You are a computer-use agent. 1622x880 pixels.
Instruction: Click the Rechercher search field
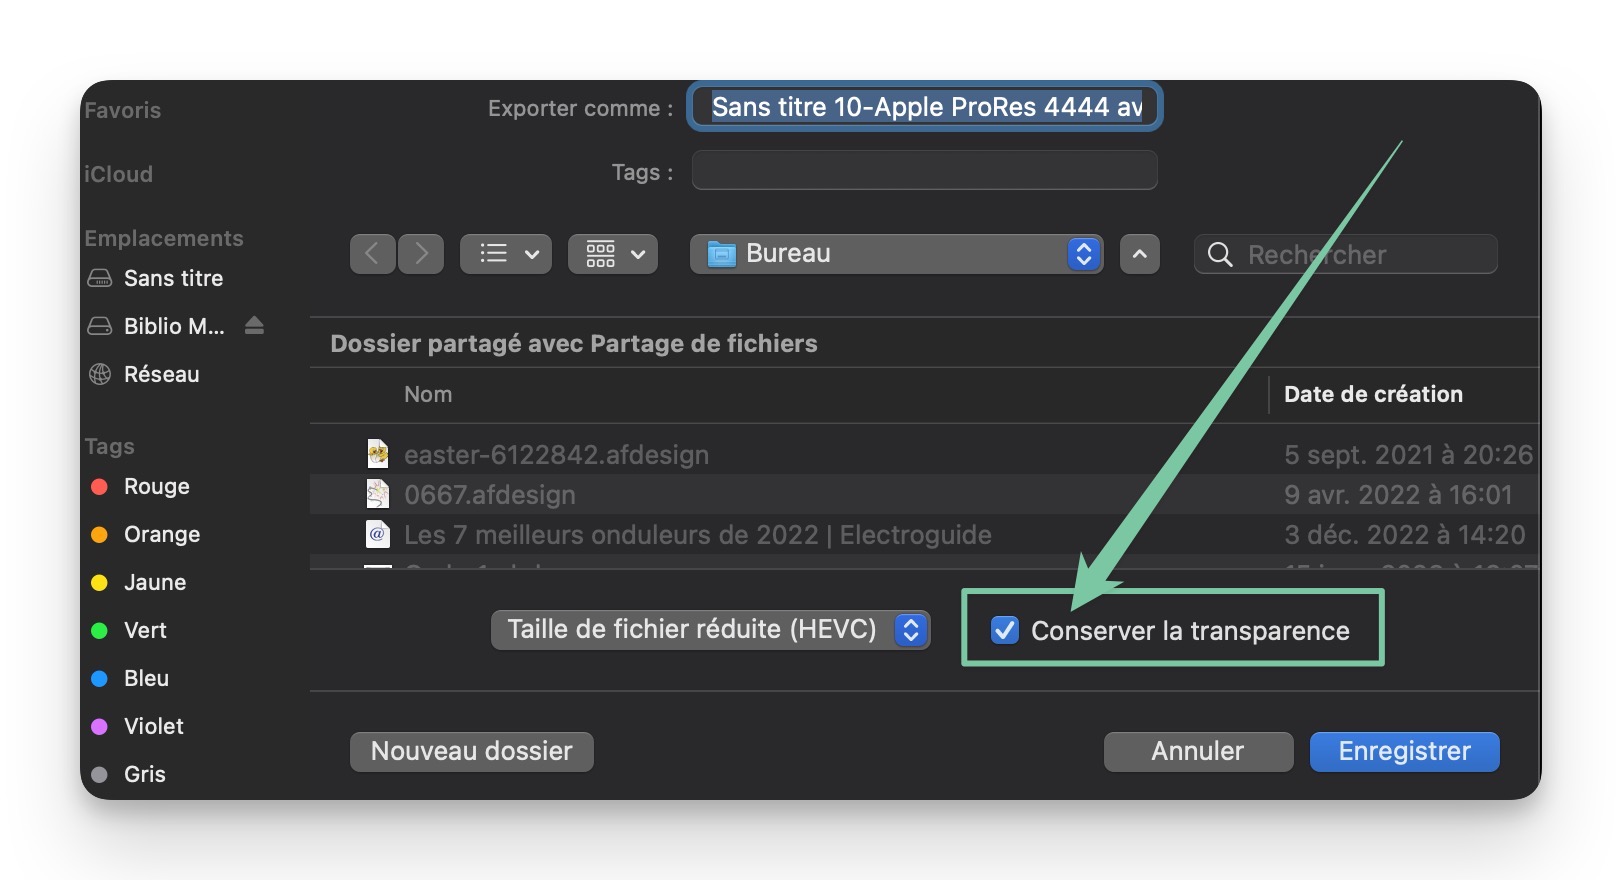[1346, 254]
